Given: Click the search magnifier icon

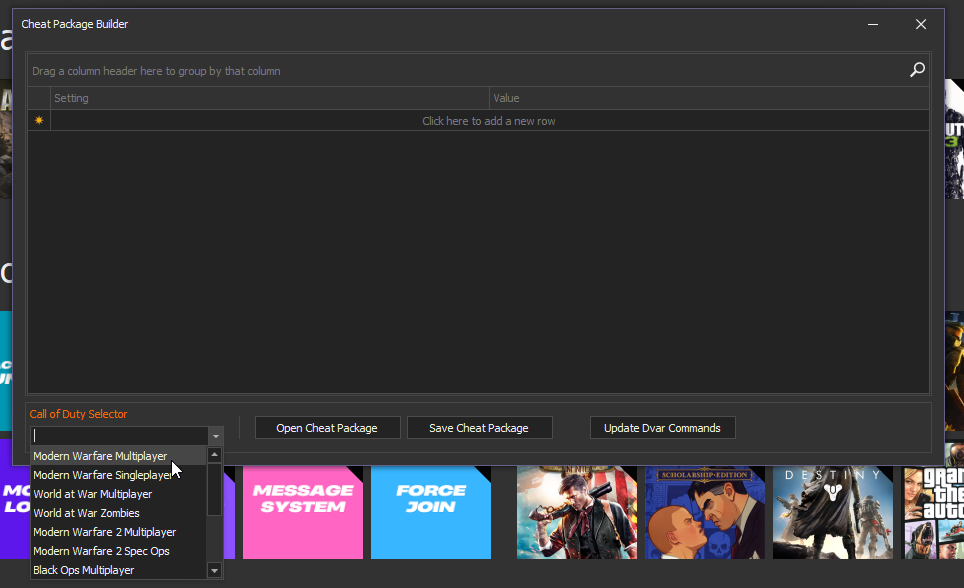Looking at the screenshot, I should (x=917, y=70).
